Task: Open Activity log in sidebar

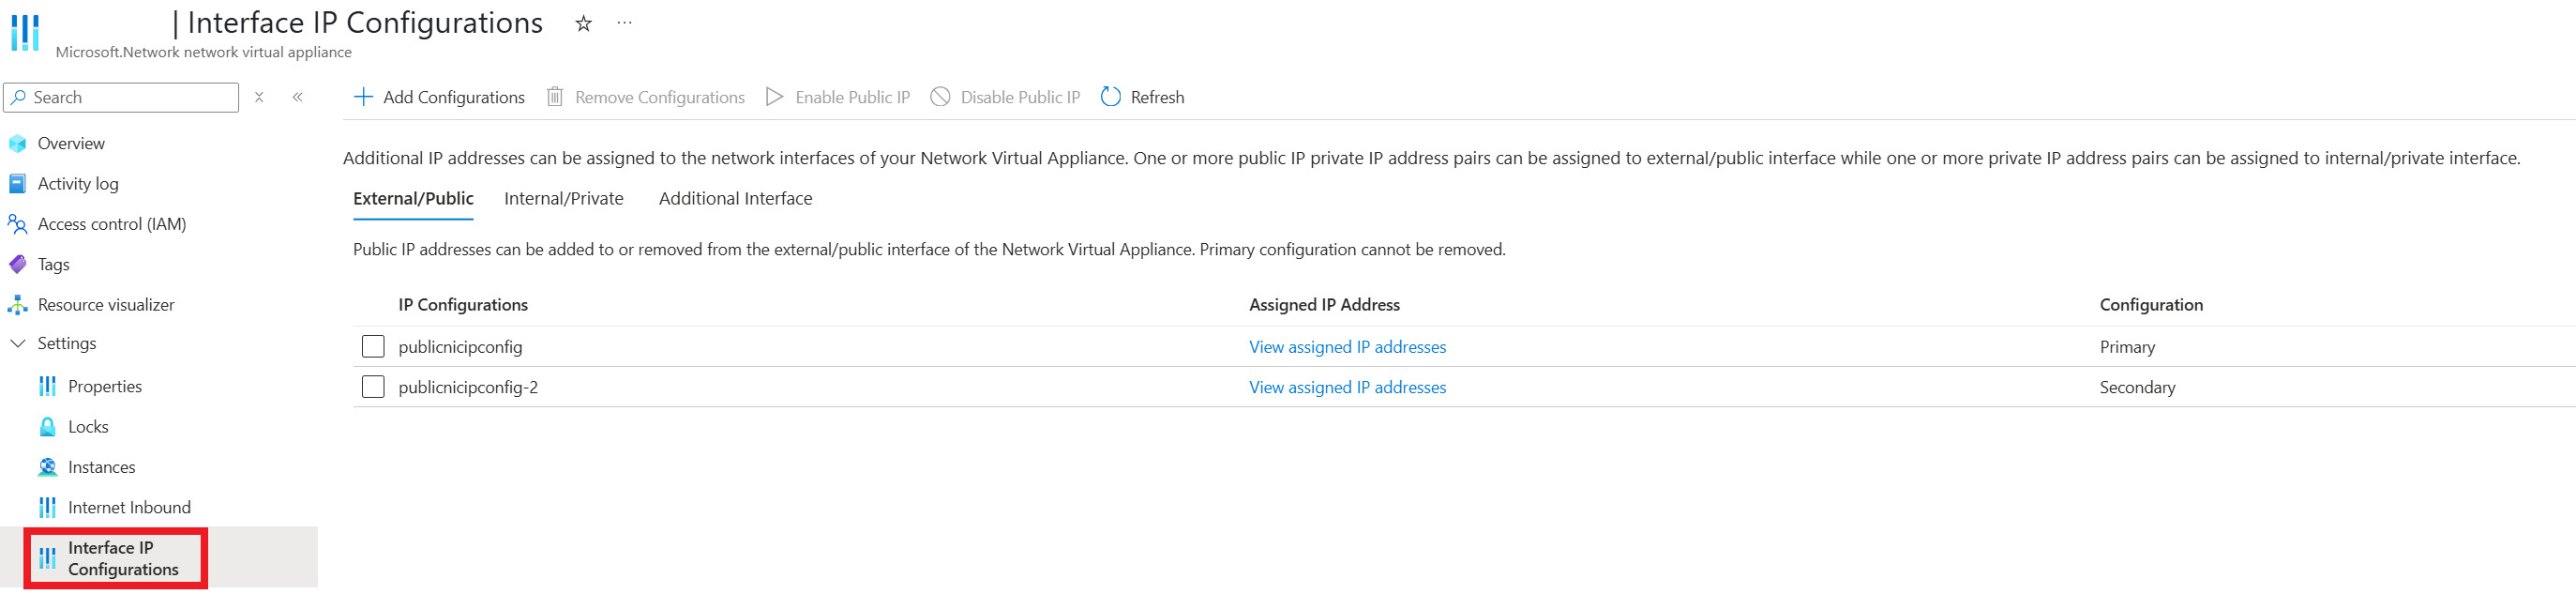Action: 78,184
